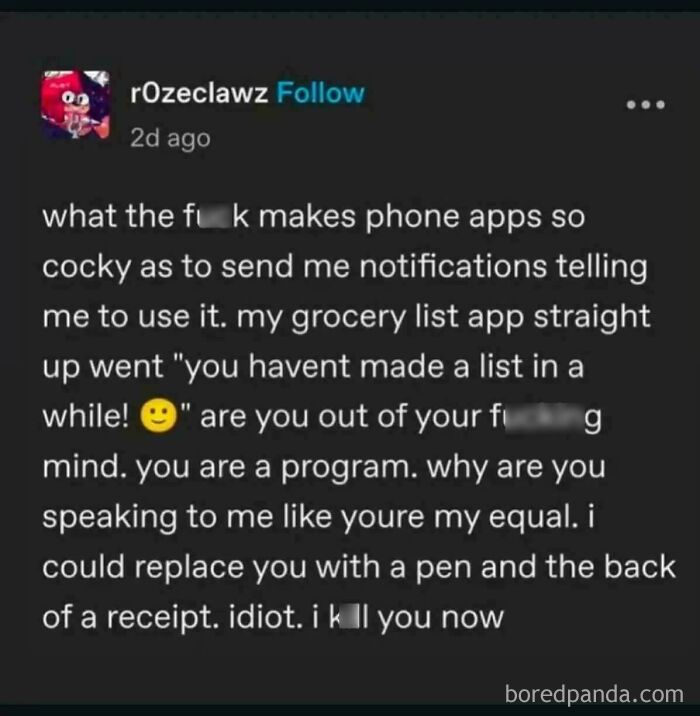The image size is (700, 716).
Task: Click the word 'notifications' in the post
Action: 453,266
